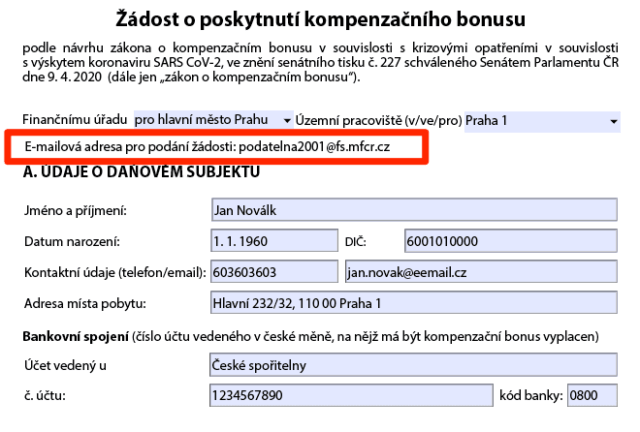Click the email field jan.novak@eemail.cz
Viewport: 640px width, 432px height.
click(481, 272)
